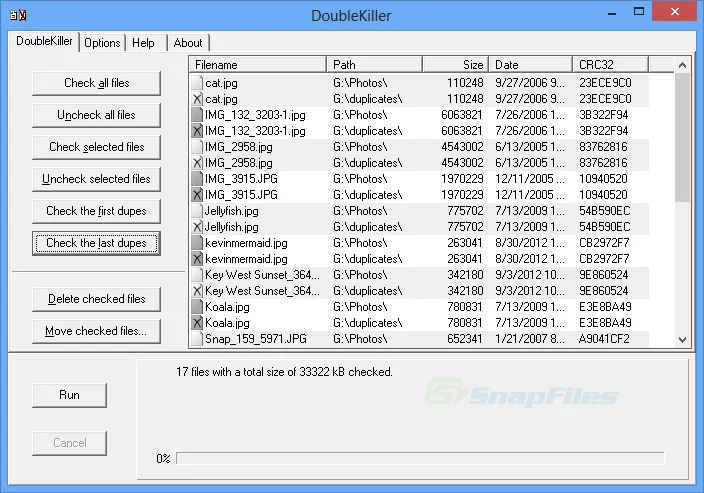Click Uncheck selected files button
Image resolution: width=704 pixels, height=493 pixels.
click(97, 179)
